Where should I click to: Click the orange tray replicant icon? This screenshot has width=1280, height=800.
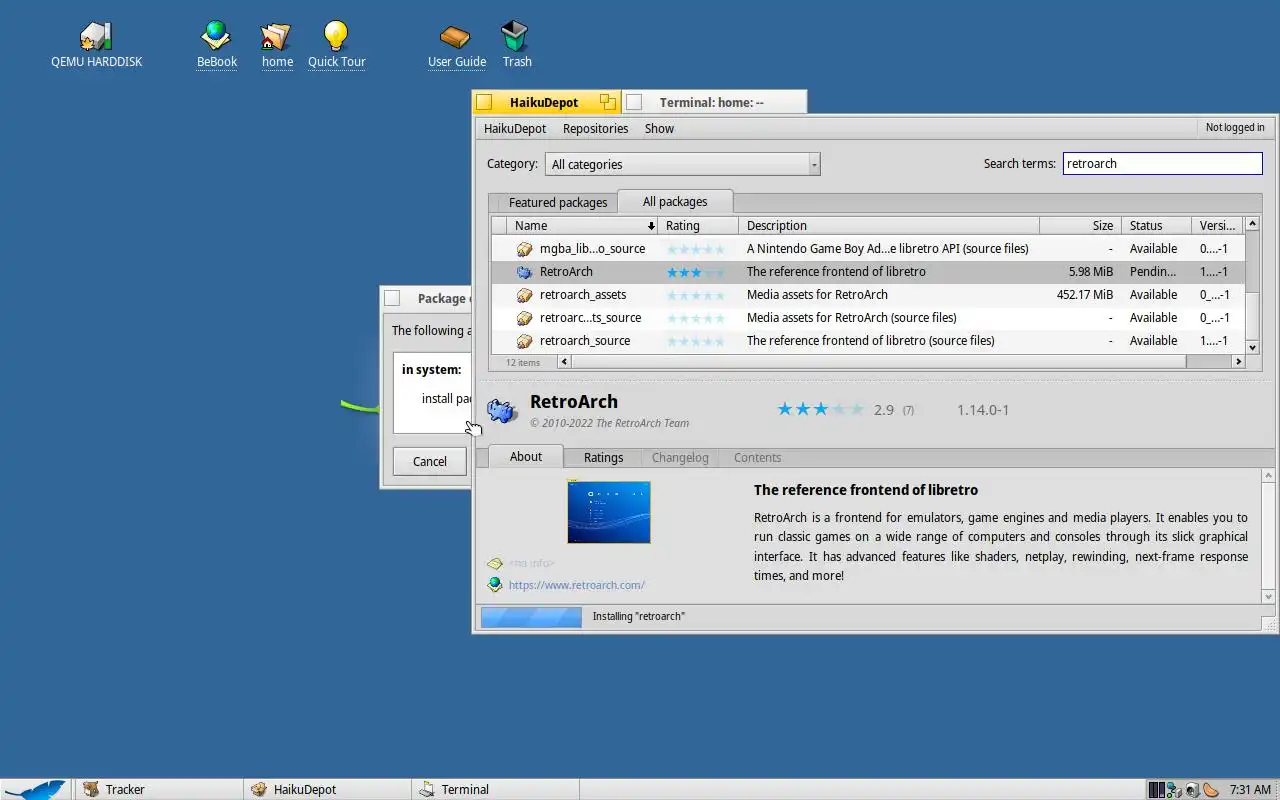point(1211,790)
